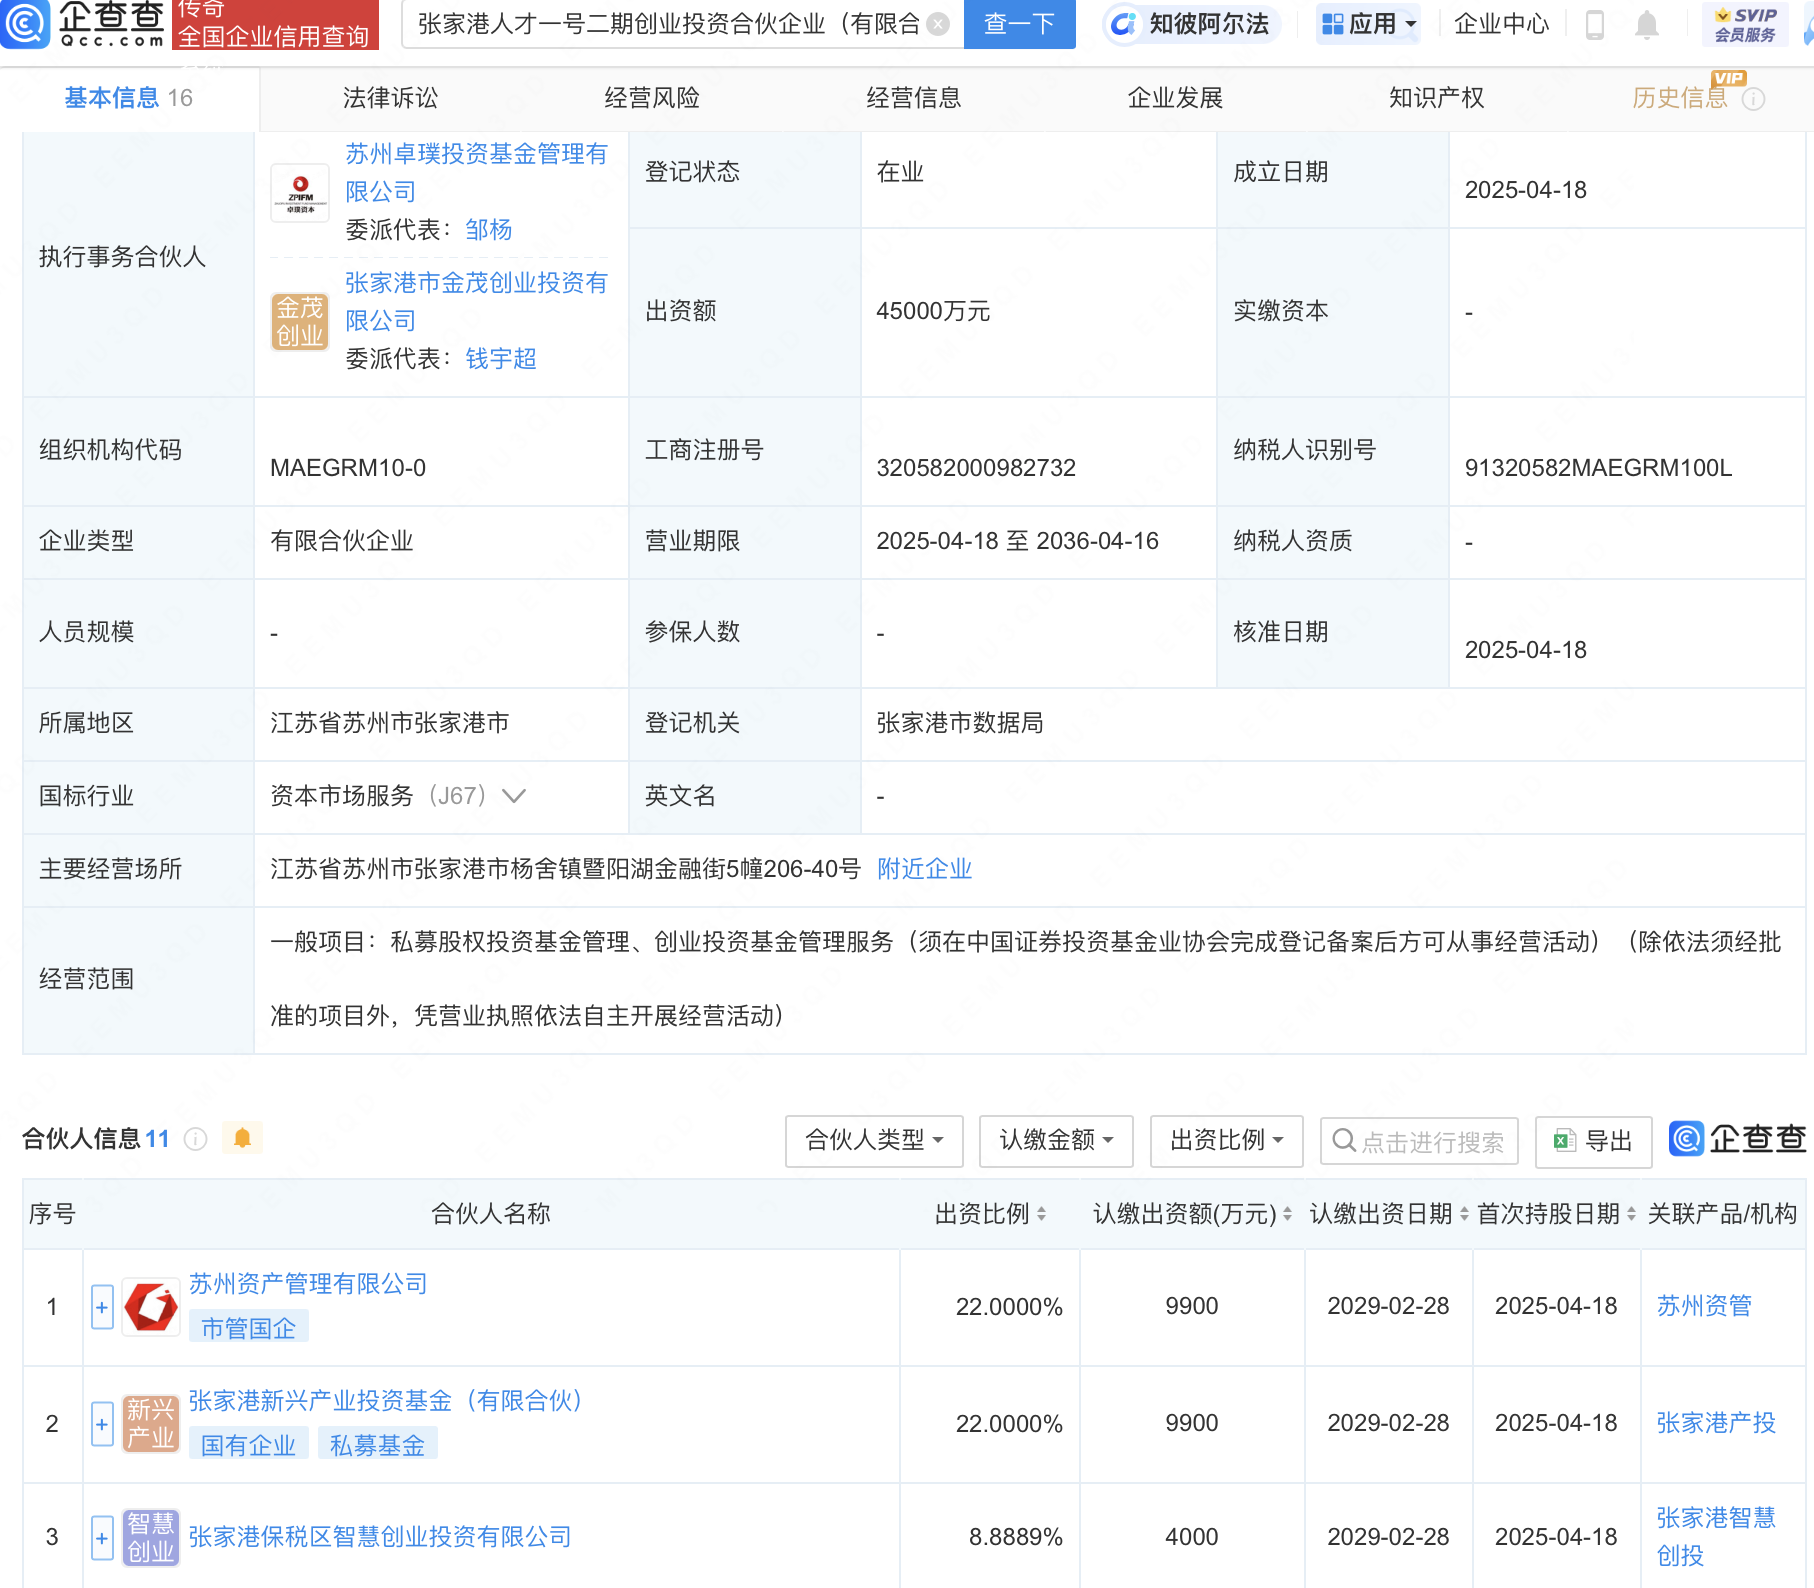Expand row for 苏州资产管理有限公司
Image resolution: width=1814 pixels, height=1588 pixels.
coord(102,1307)
